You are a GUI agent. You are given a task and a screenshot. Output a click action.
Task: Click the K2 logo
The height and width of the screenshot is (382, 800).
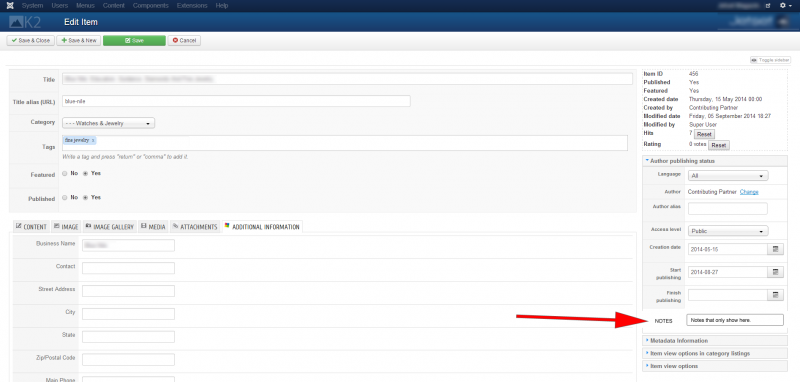[24, 22]
